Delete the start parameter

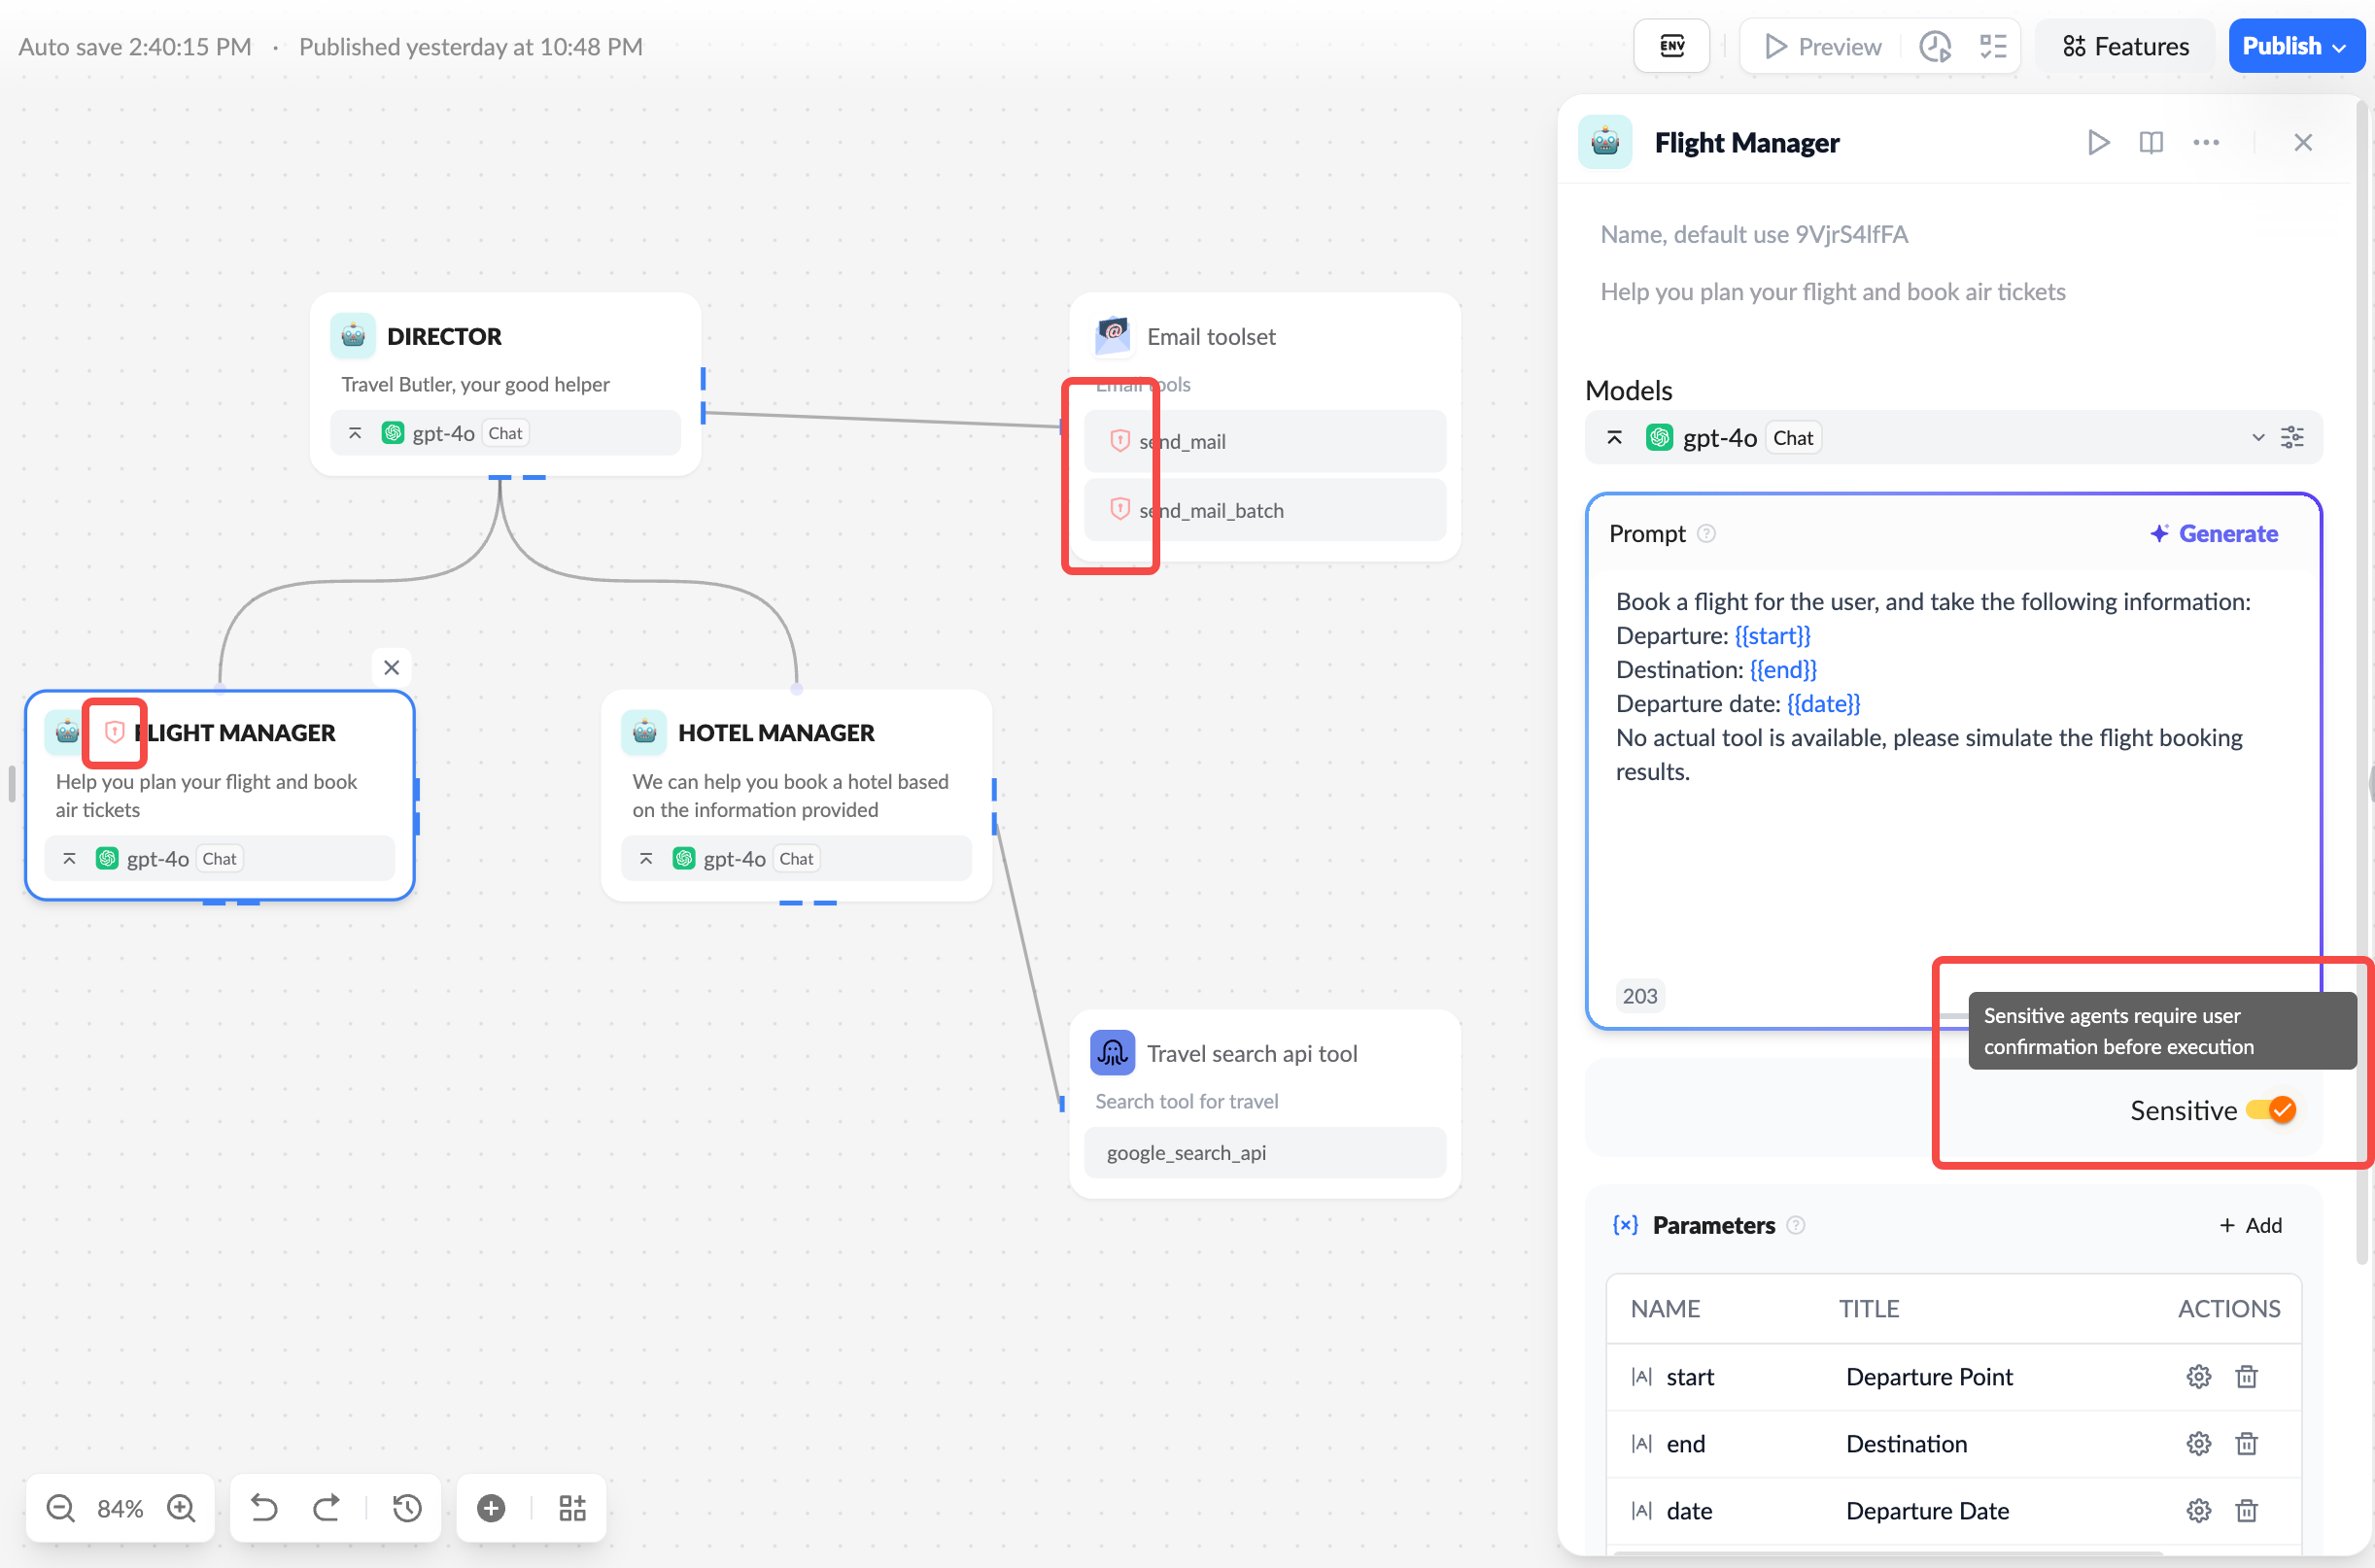coord(2246,1376)
